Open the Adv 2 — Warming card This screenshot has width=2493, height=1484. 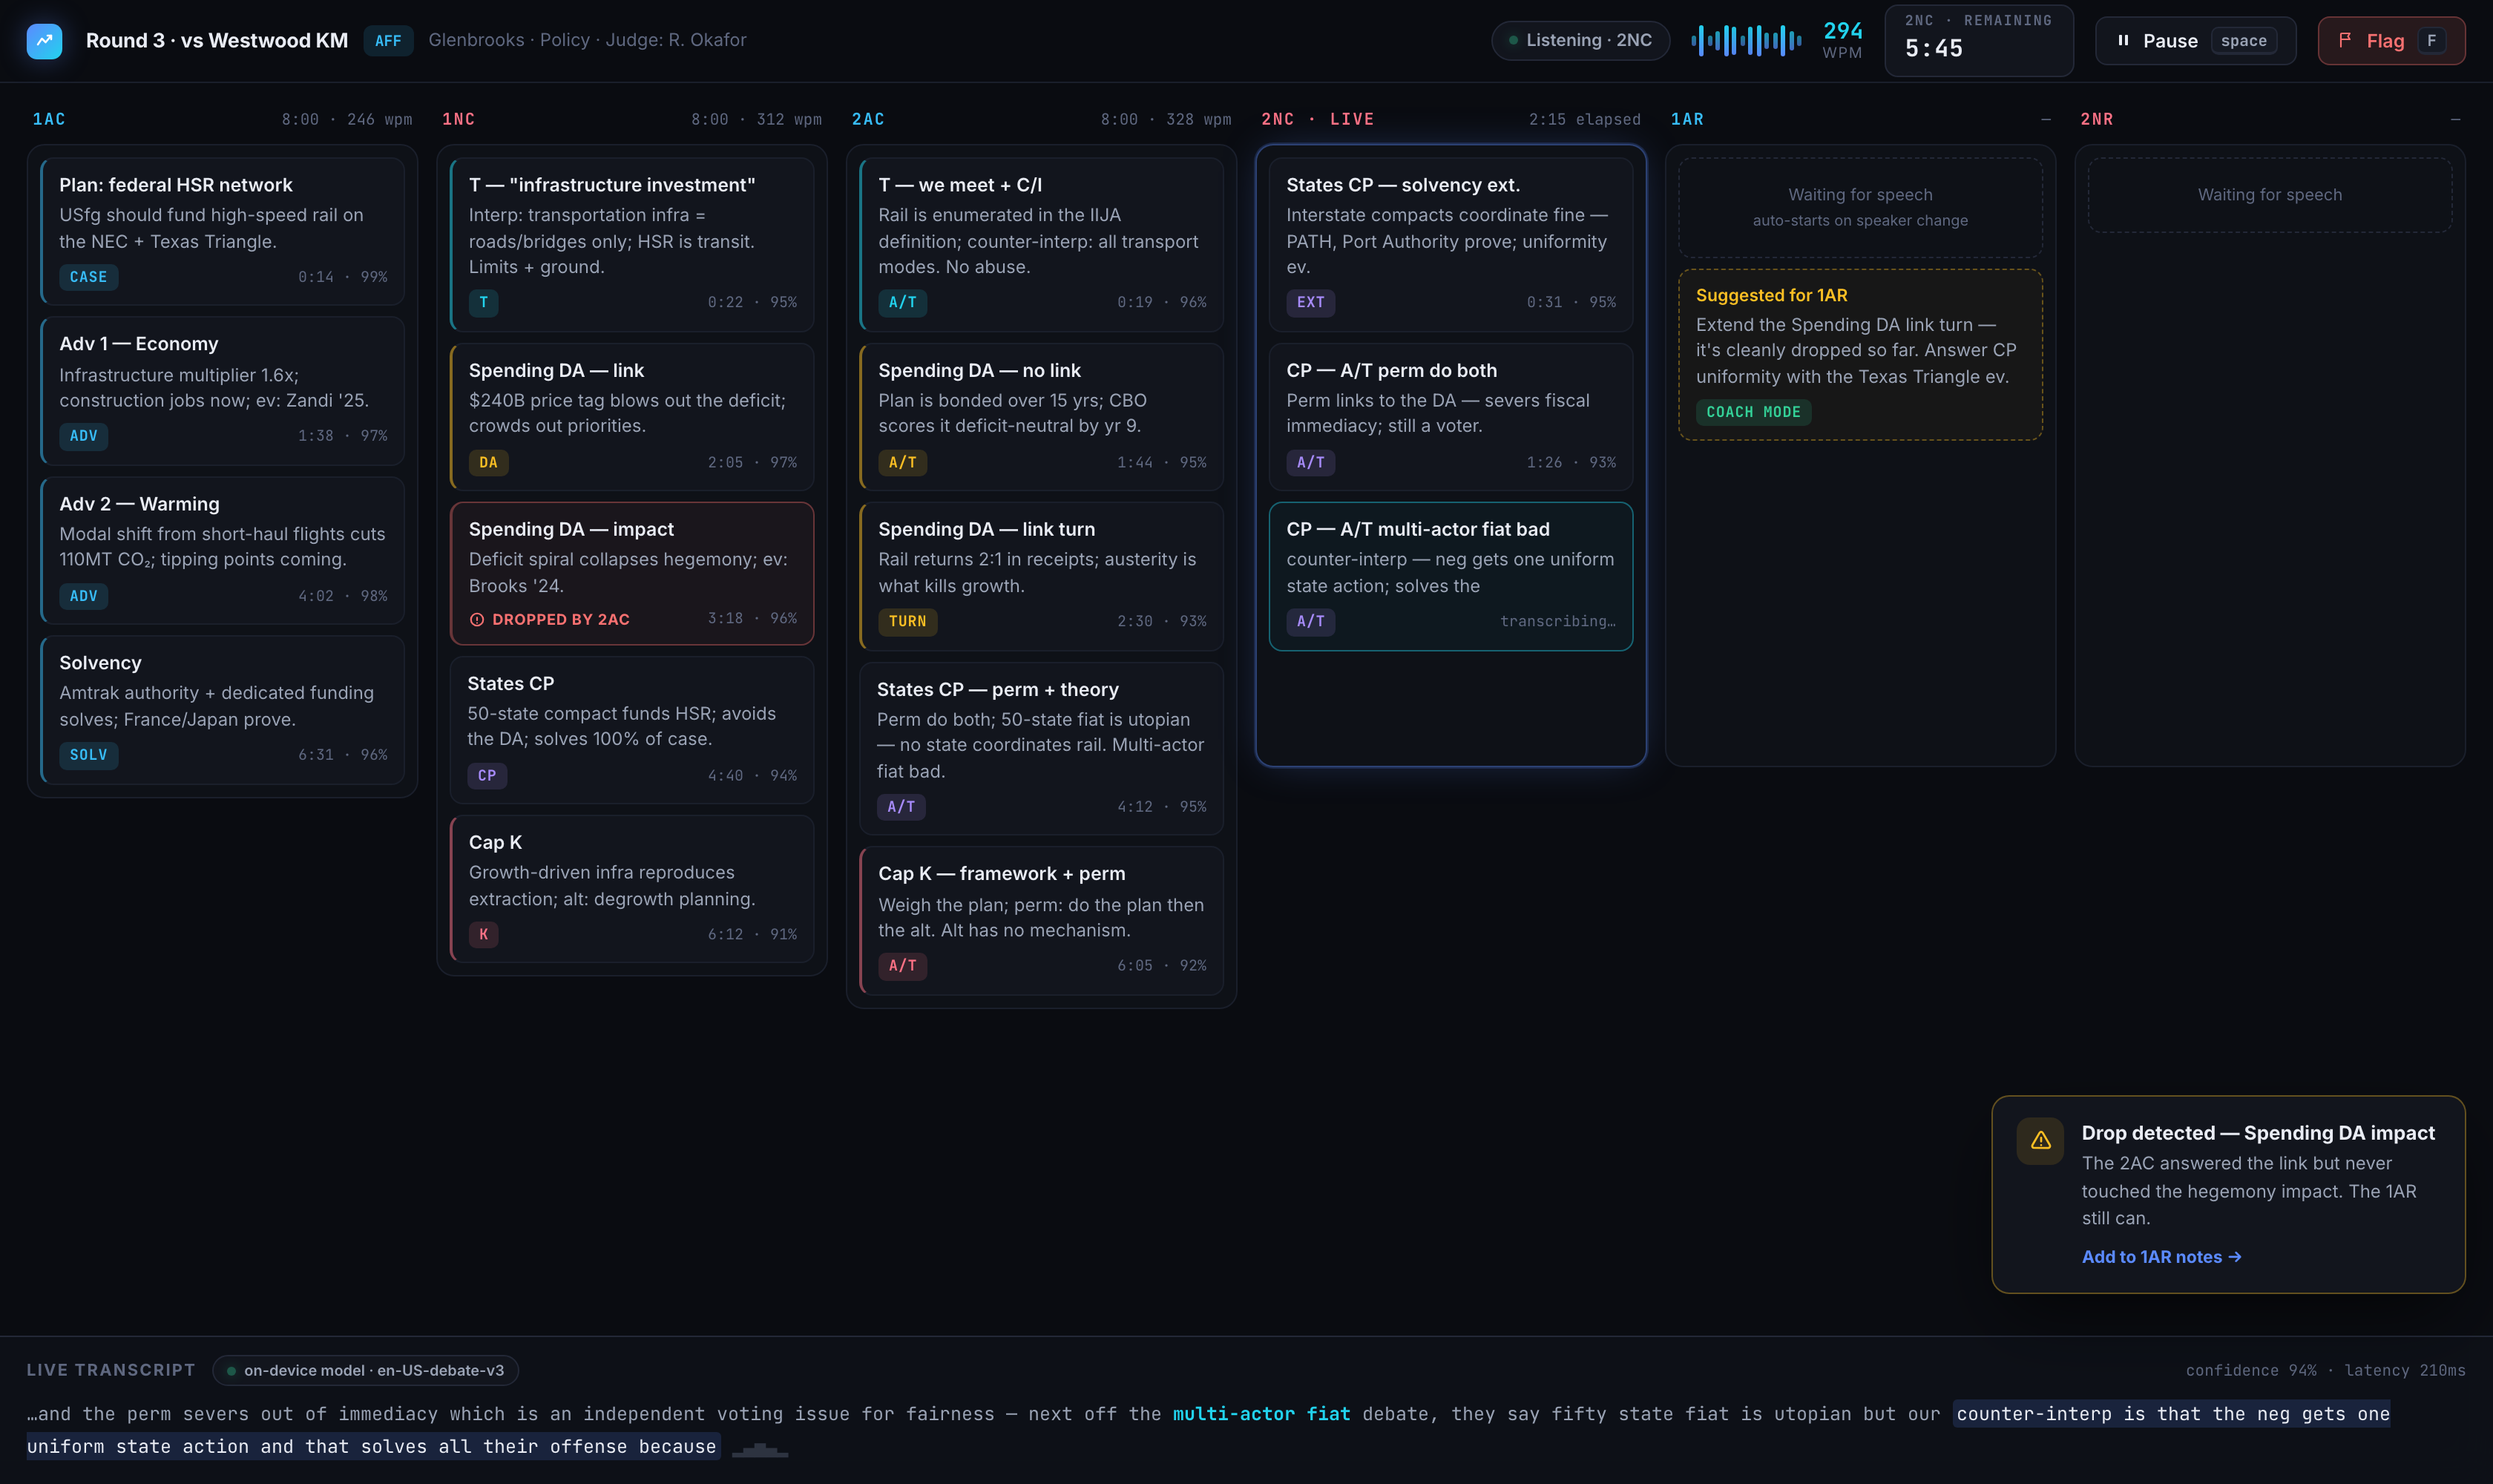(222, 550)
